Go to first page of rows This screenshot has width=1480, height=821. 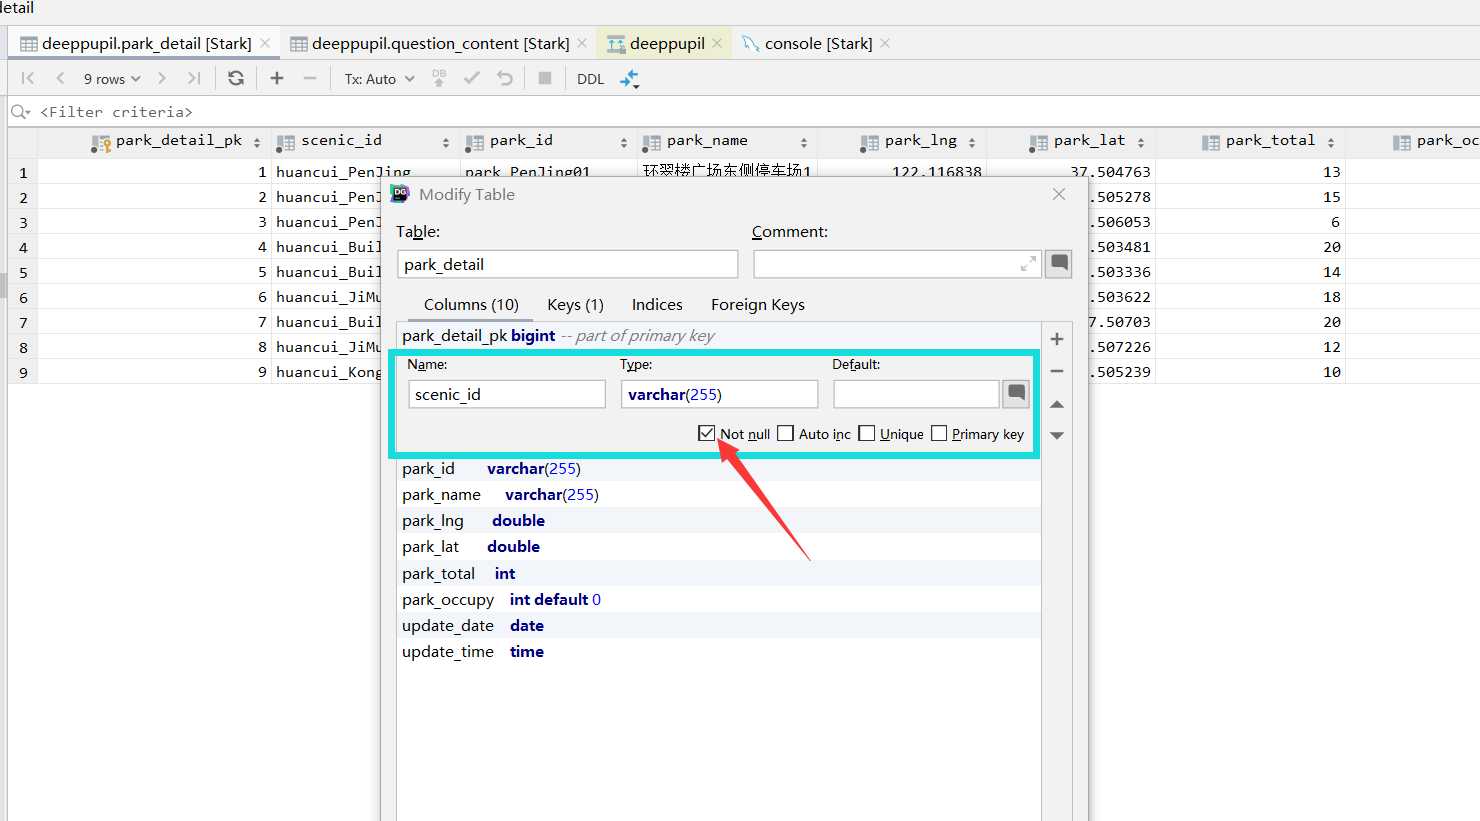click(x=28, y=78)
